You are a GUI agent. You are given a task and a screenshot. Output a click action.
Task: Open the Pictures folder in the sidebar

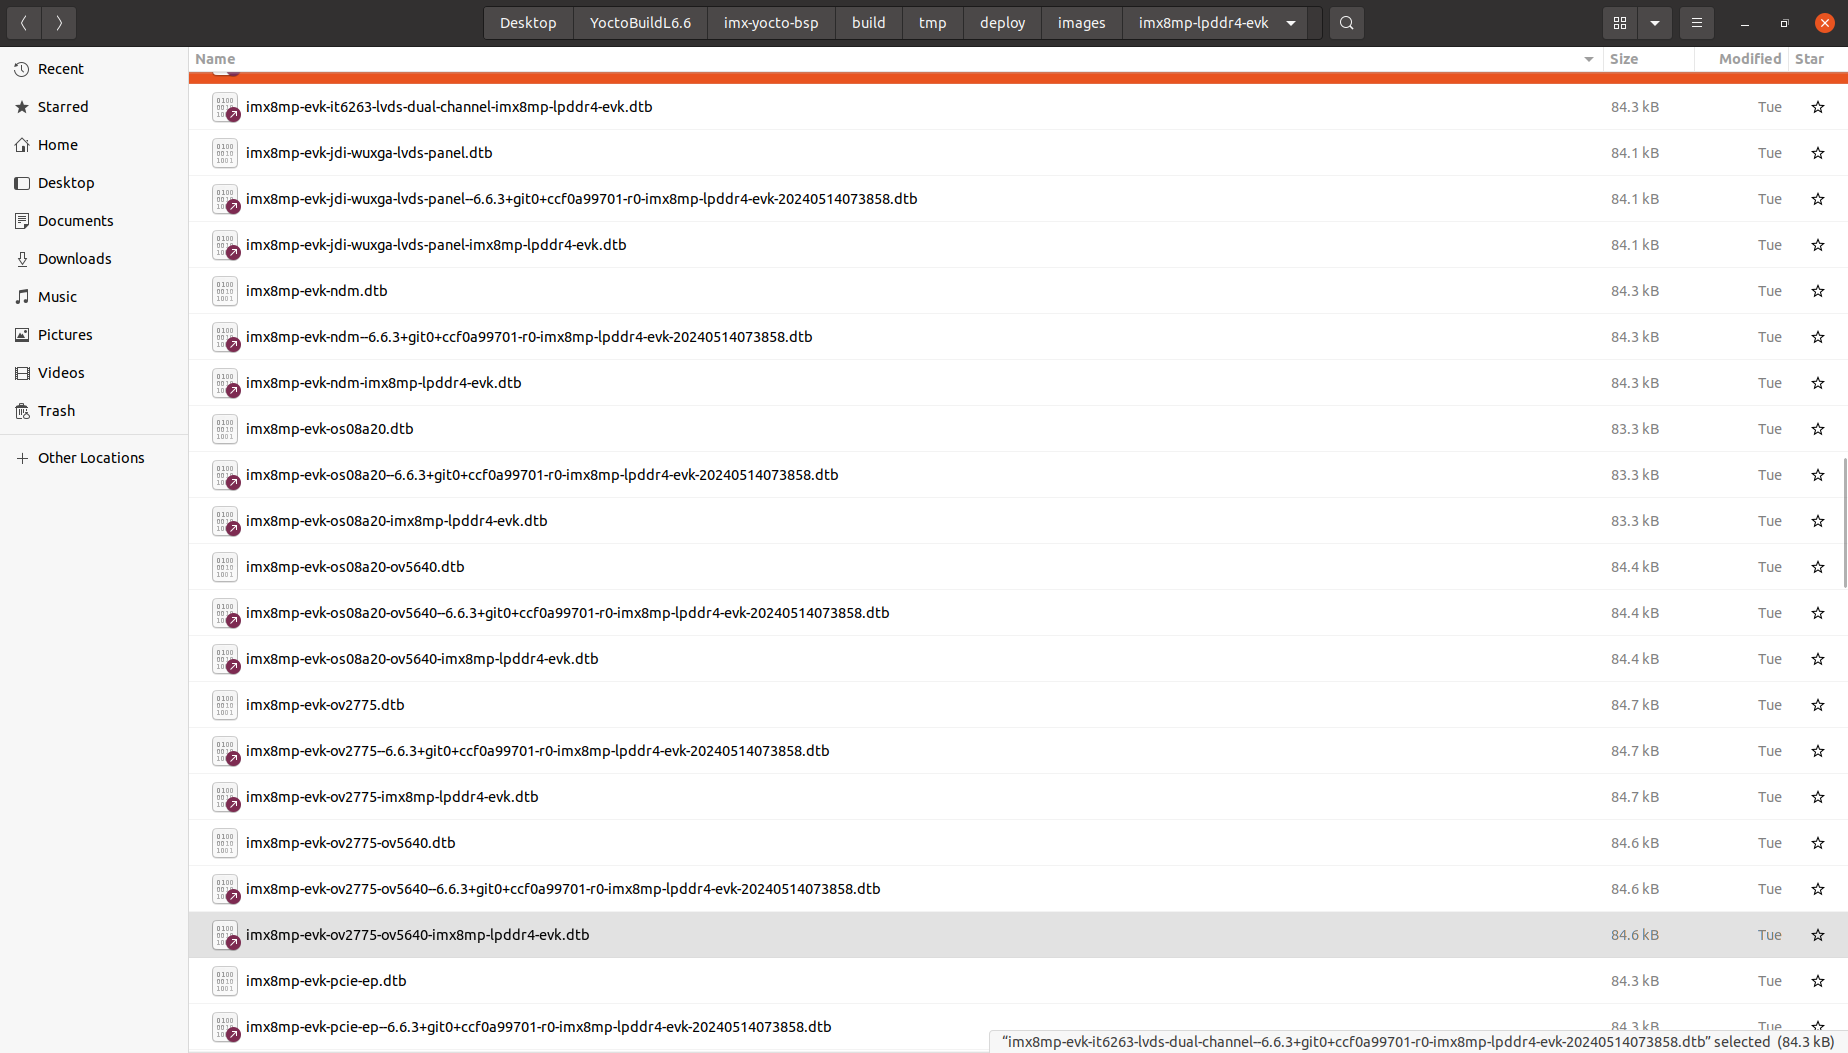(x=66, y=334)
